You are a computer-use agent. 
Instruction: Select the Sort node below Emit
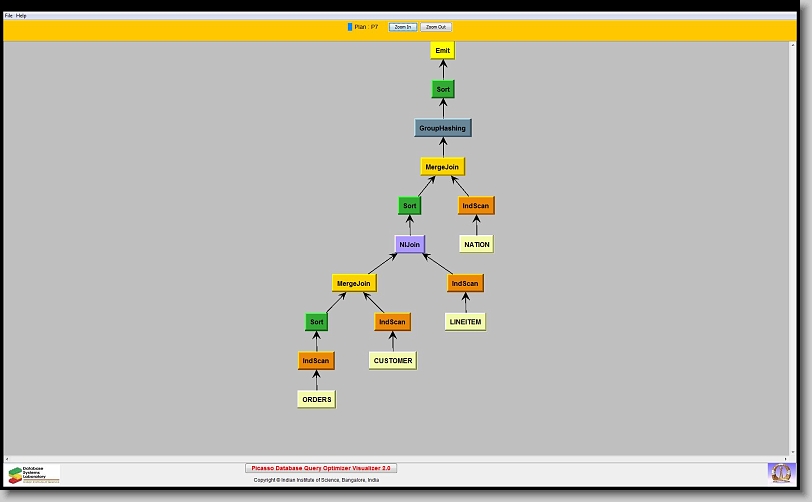point(443,89)
